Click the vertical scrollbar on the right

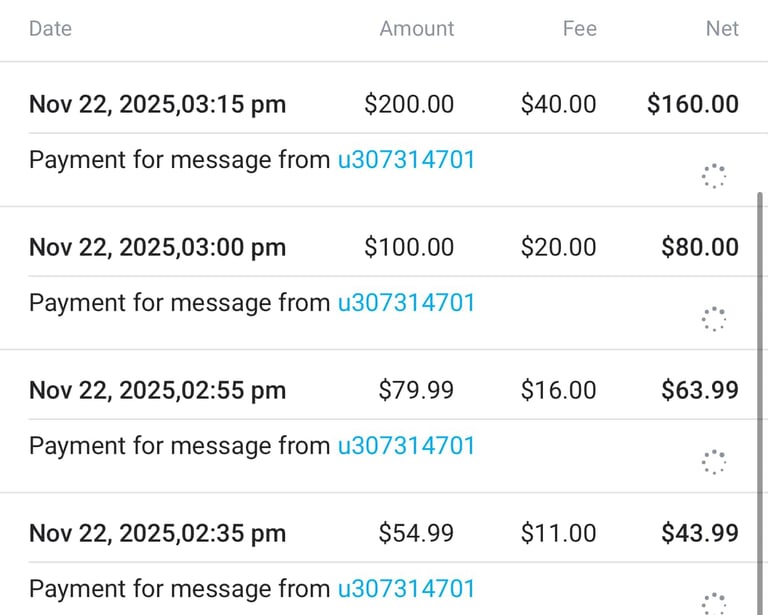pyautogui.click(x=761, y=400)
